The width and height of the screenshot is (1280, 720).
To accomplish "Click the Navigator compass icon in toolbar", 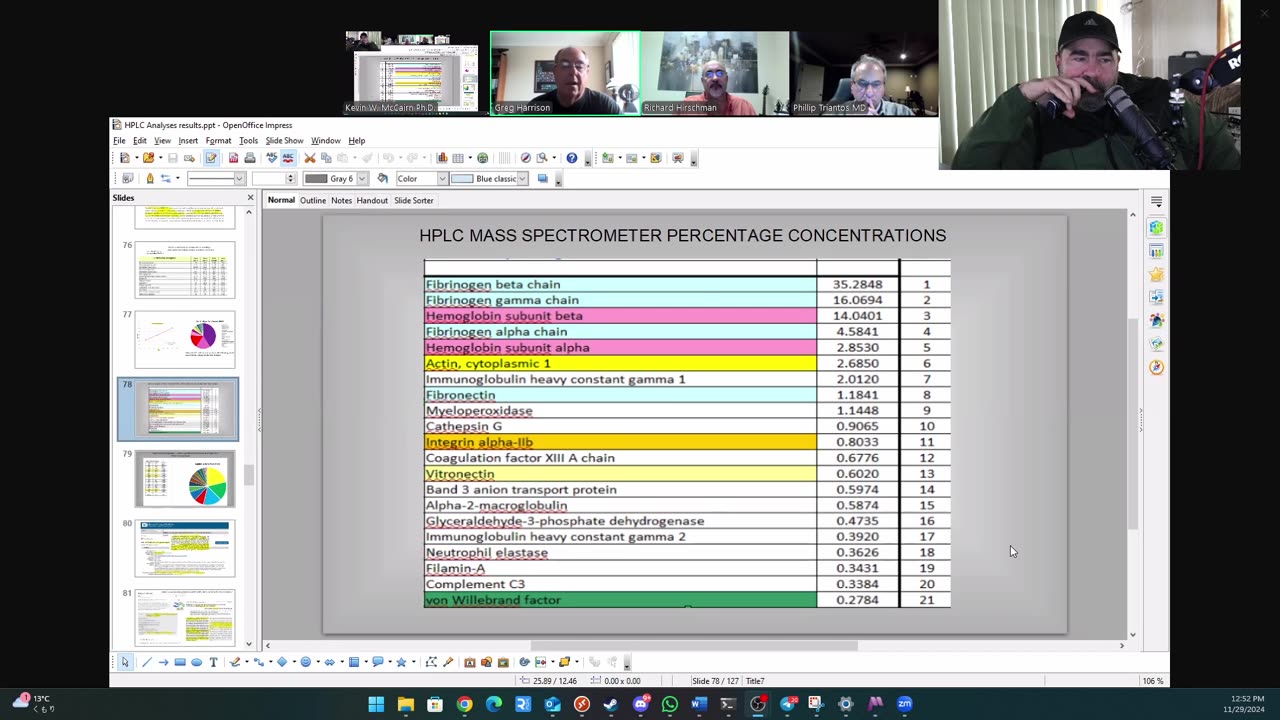I will pos(525,158).
